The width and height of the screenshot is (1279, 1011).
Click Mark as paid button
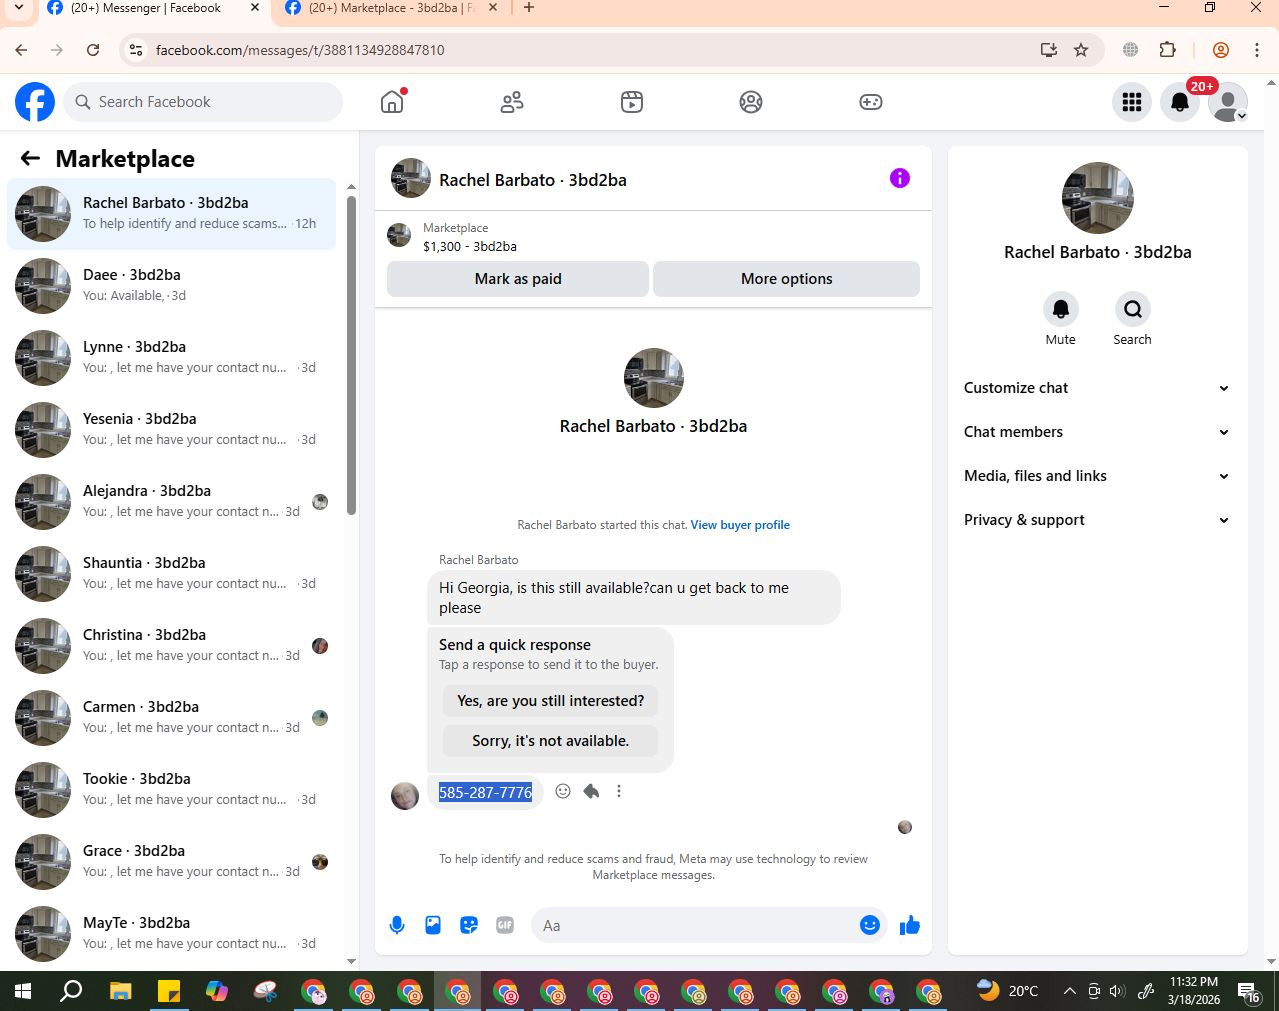coord(518,279)
